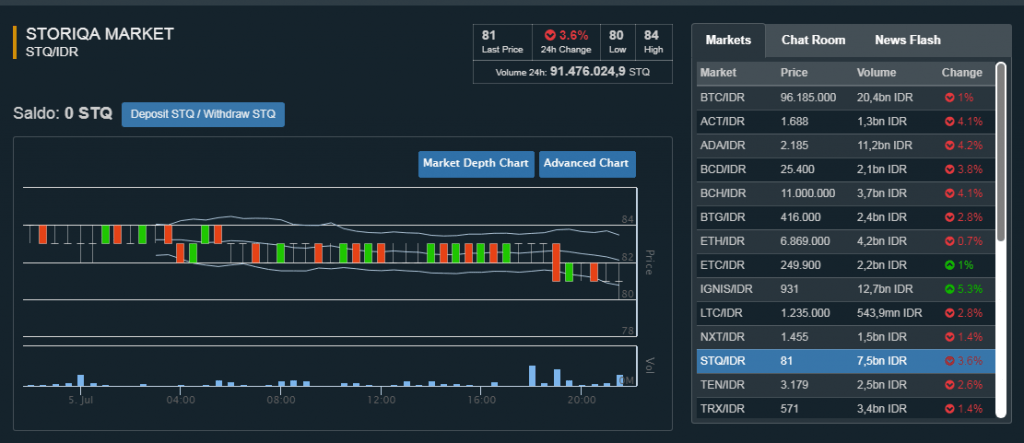The height and width of the screenshot is (443, 1024).
Task: Select the BCD/IDR market row
Action: 846,169
